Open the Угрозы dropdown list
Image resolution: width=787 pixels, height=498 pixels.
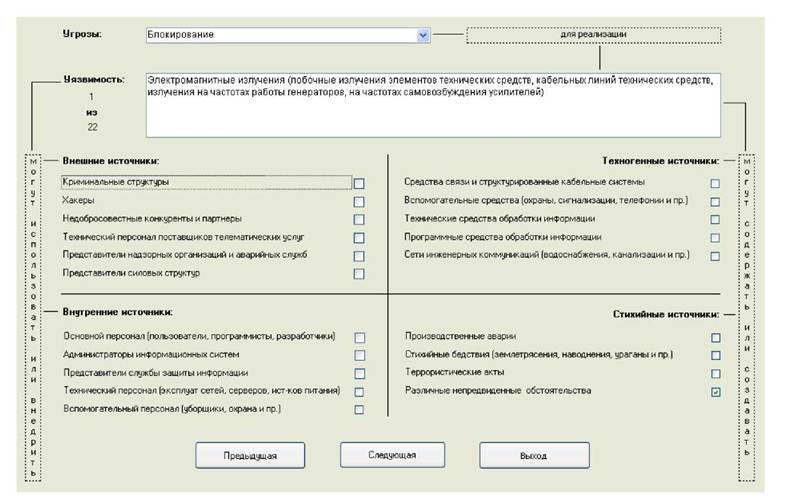[422, 35]
